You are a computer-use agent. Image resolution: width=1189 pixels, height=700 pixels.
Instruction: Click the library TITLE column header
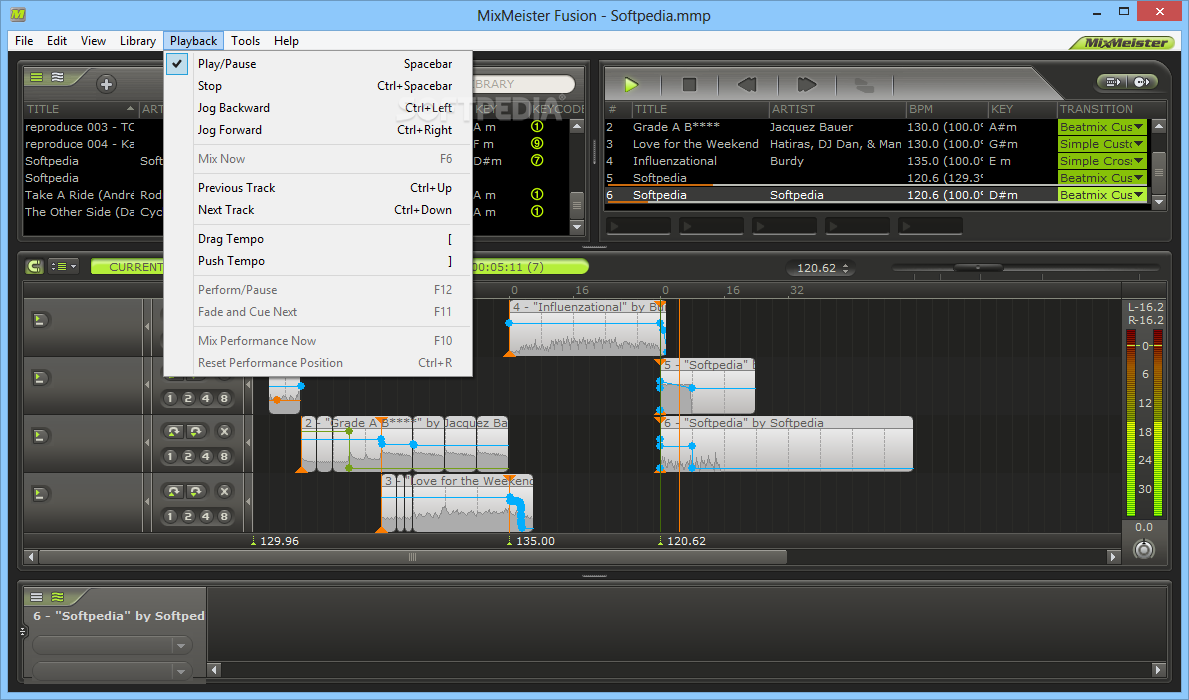pos(80,109)
